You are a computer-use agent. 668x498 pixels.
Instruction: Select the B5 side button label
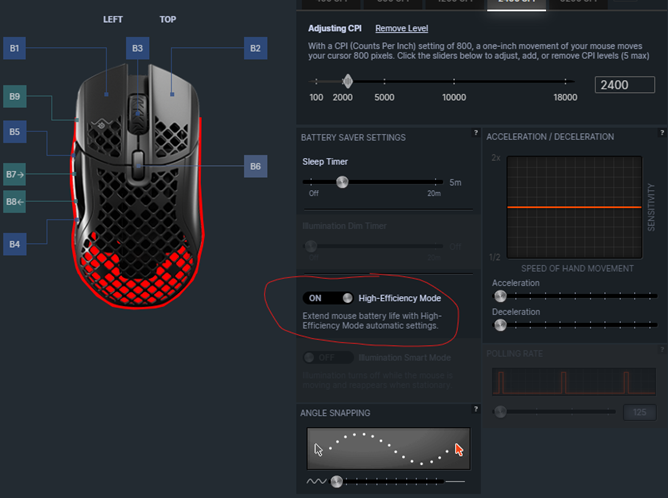coord(14,132)
